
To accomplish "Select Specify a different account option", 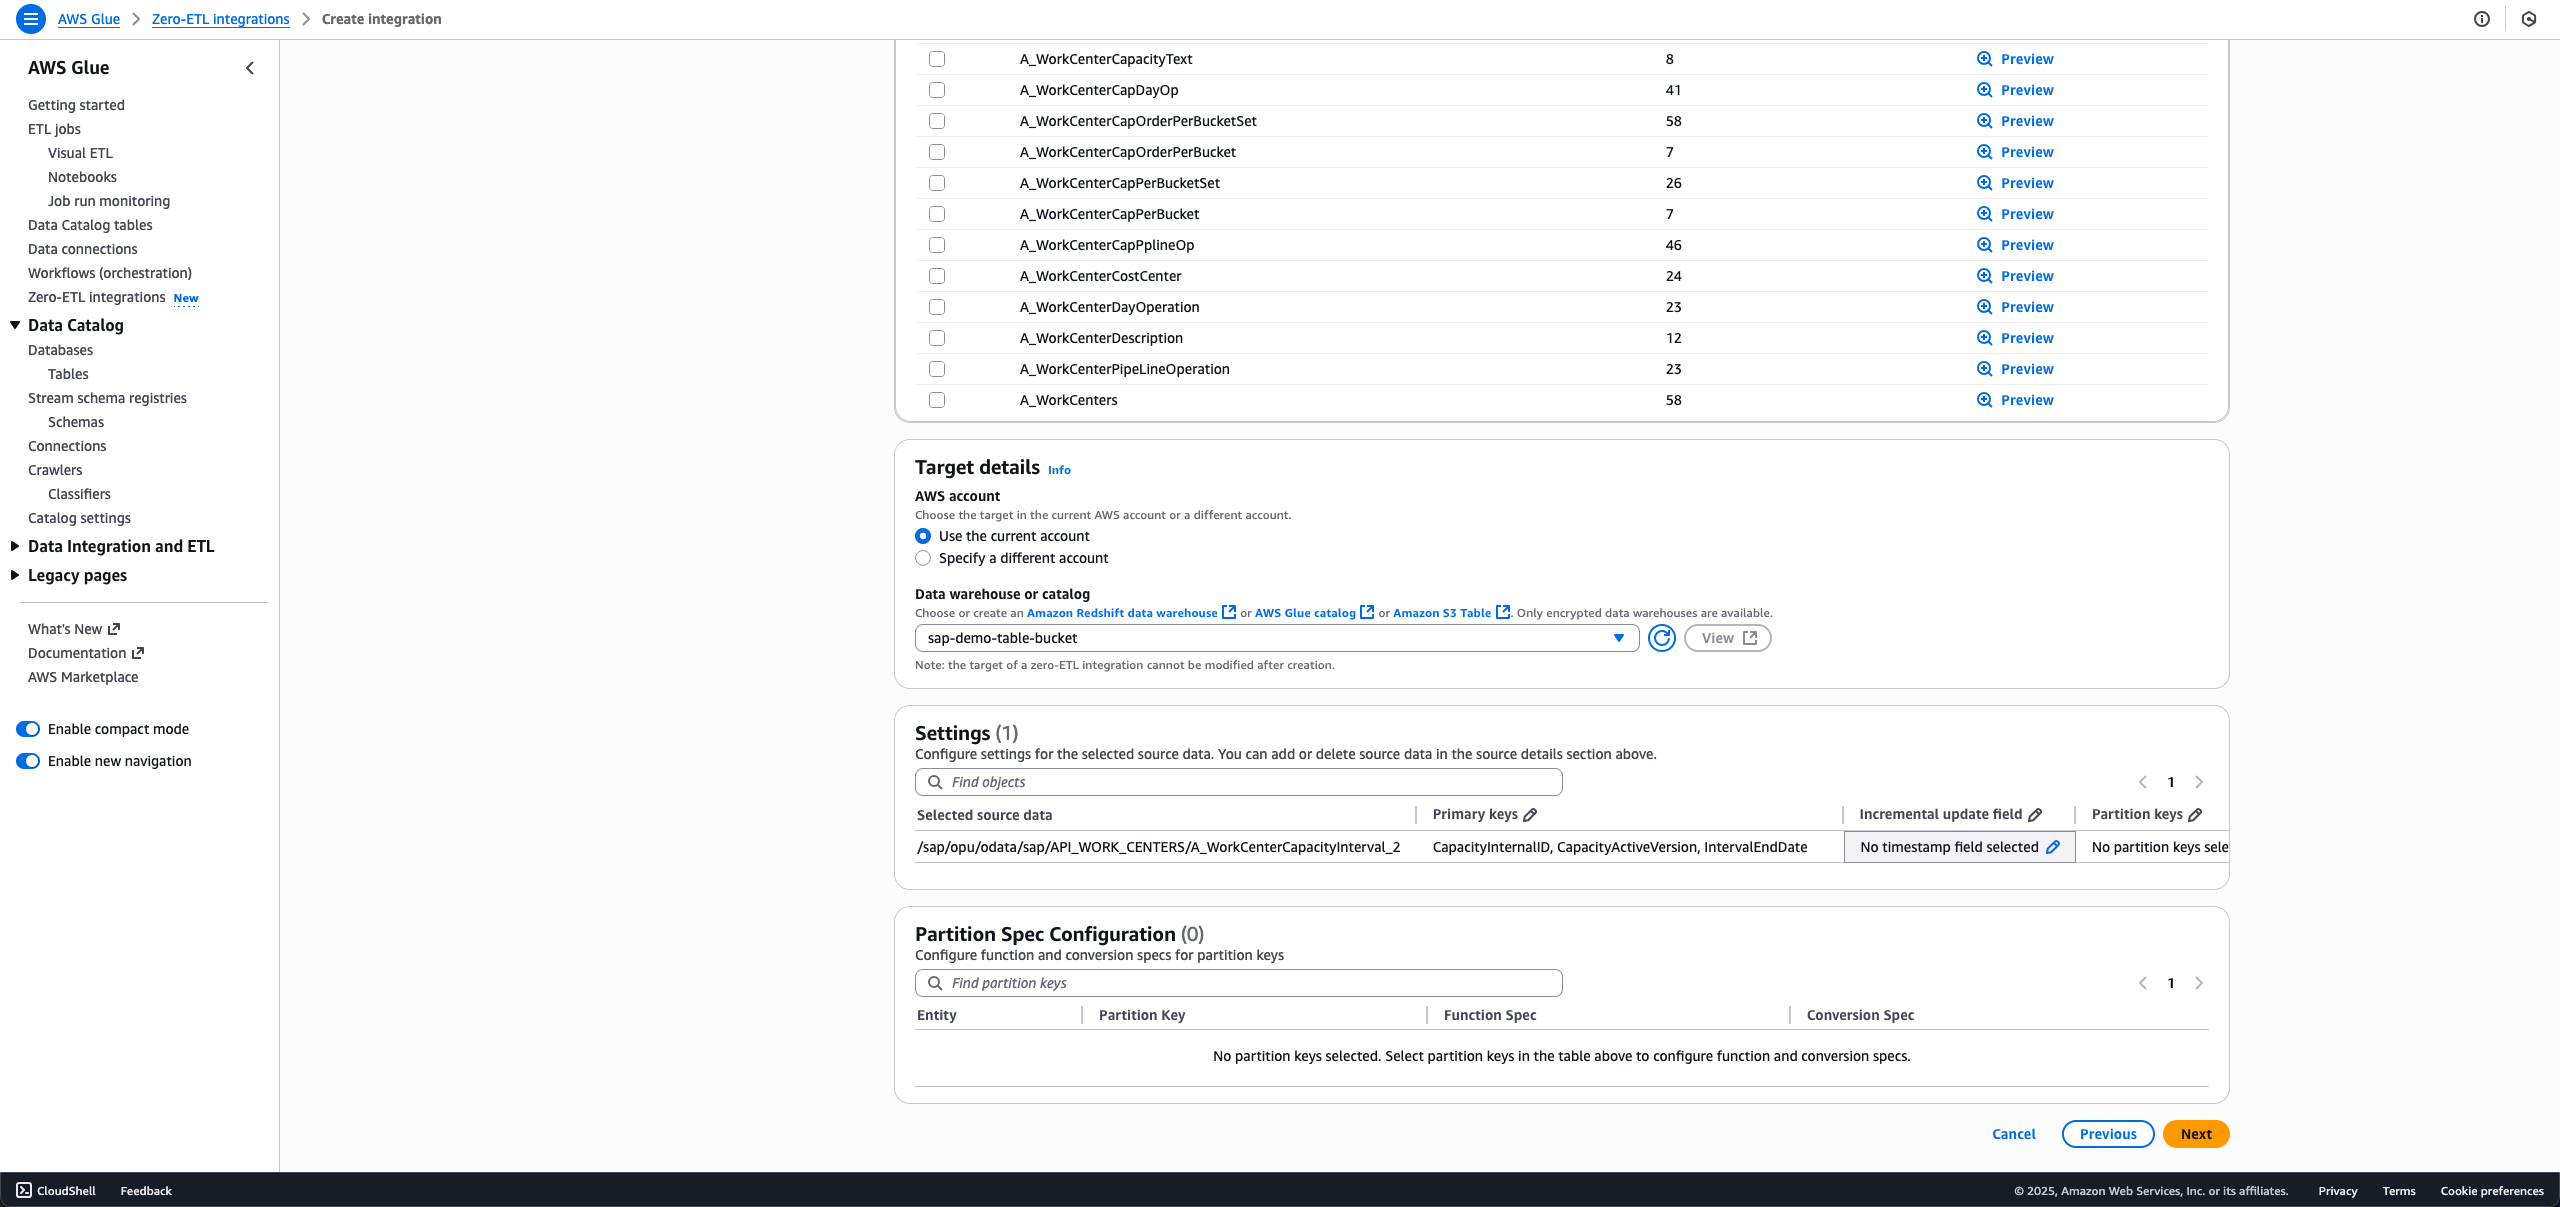I will (x=923, y=558).
